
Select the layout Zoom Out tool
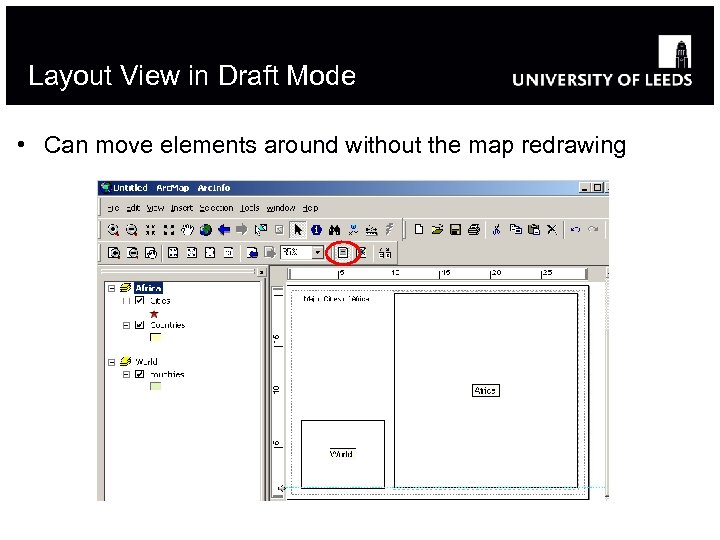tap(133, 253)
